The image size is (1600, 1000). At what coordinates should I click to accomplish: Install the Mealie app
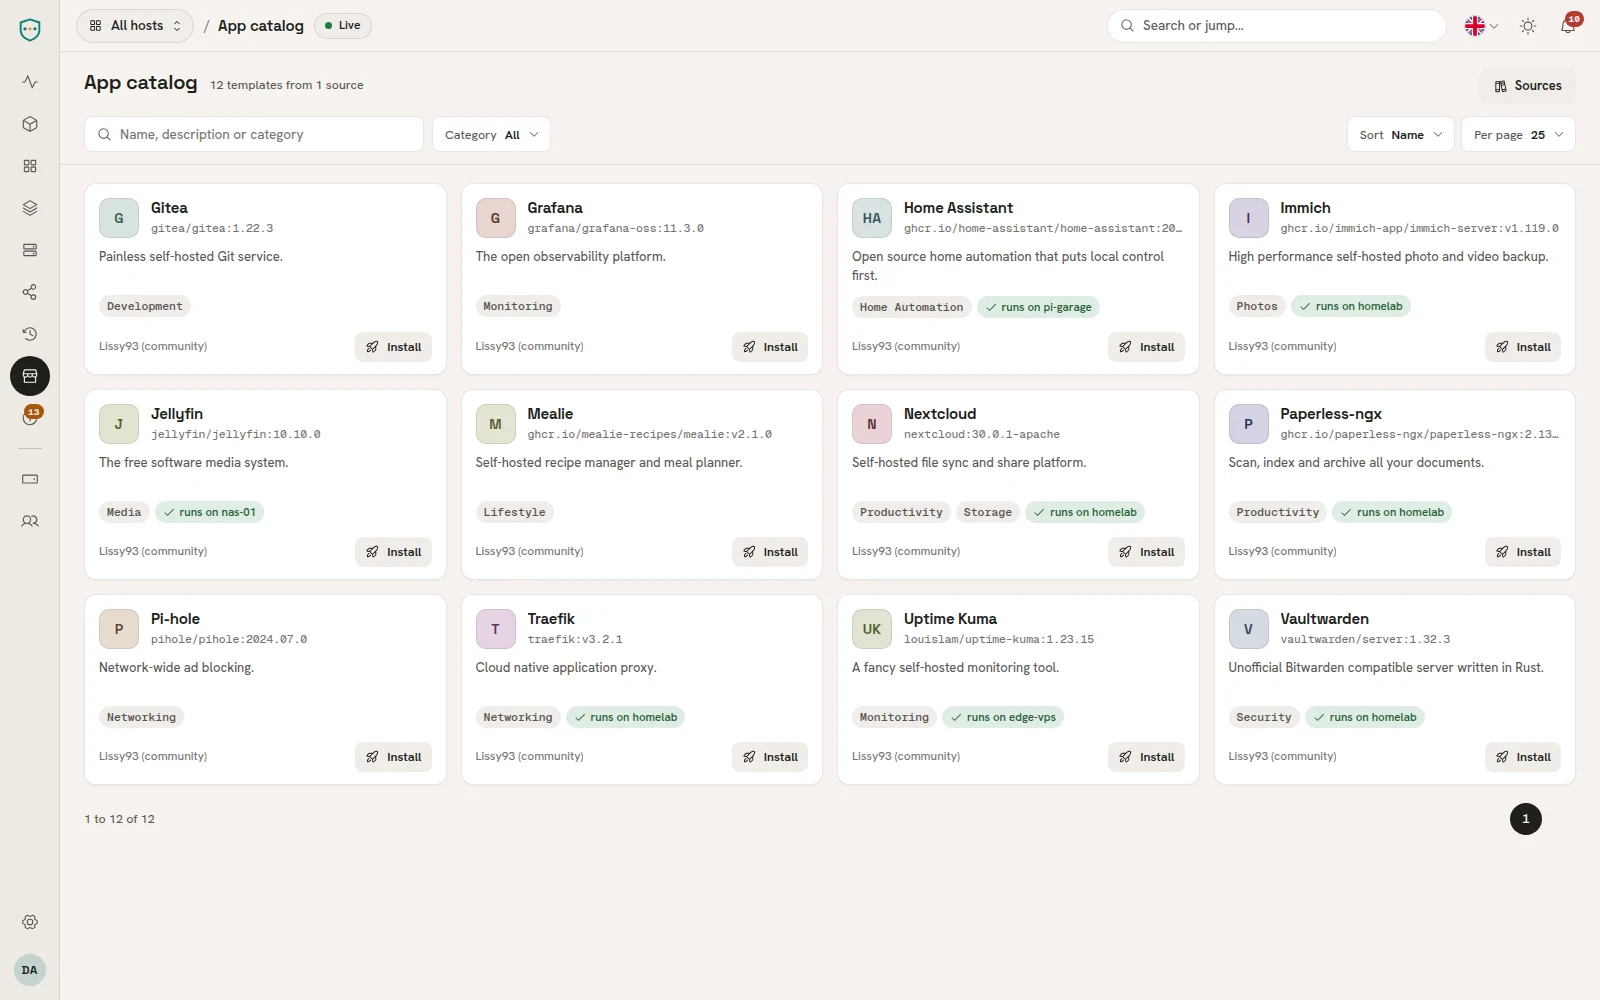tap(770, 552)
